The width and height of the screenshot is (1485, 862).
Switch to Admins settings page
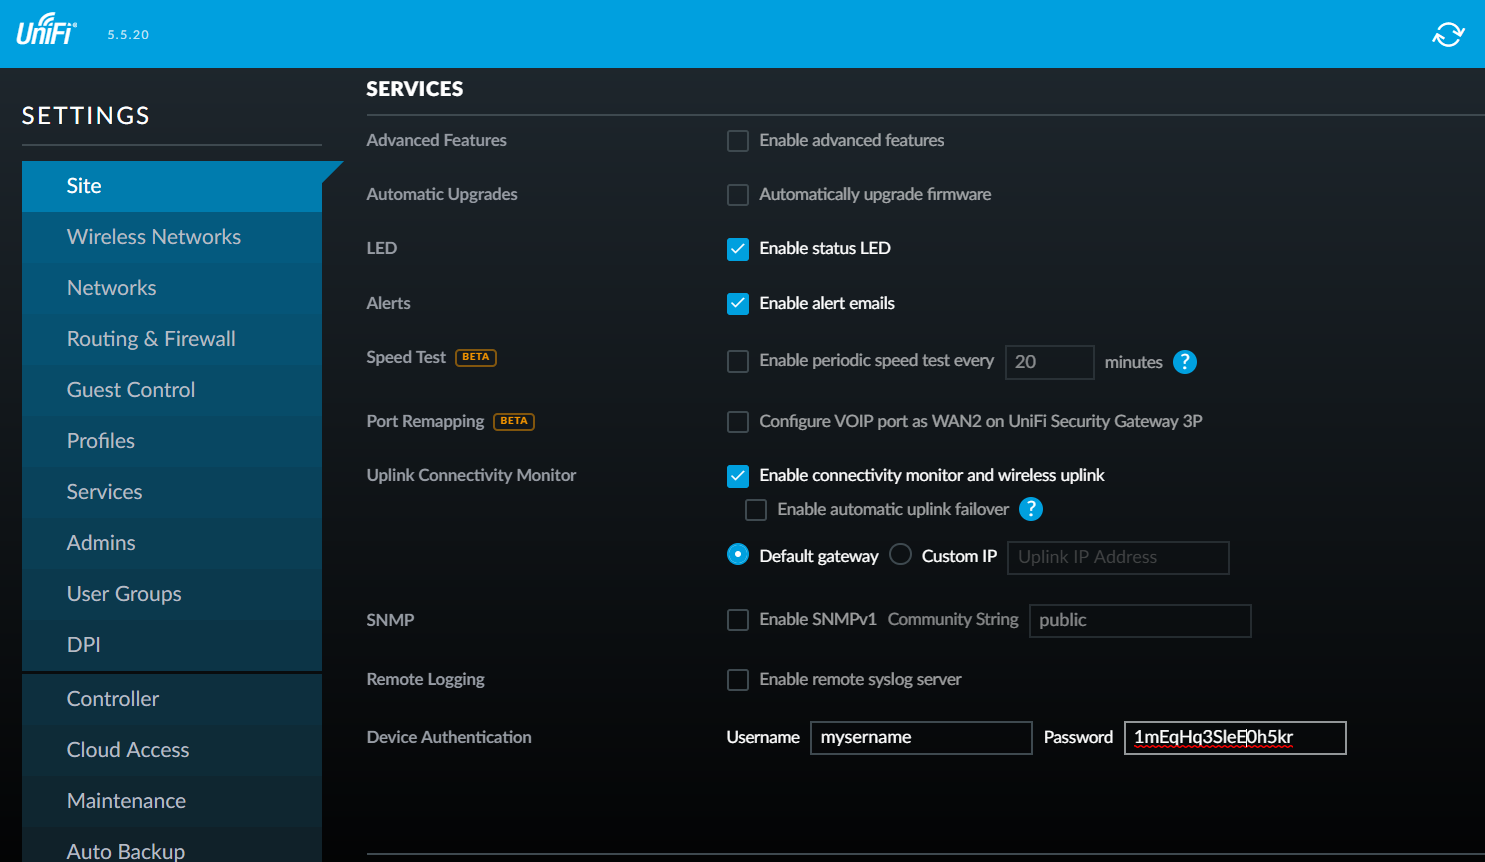[x=101, y=543]
